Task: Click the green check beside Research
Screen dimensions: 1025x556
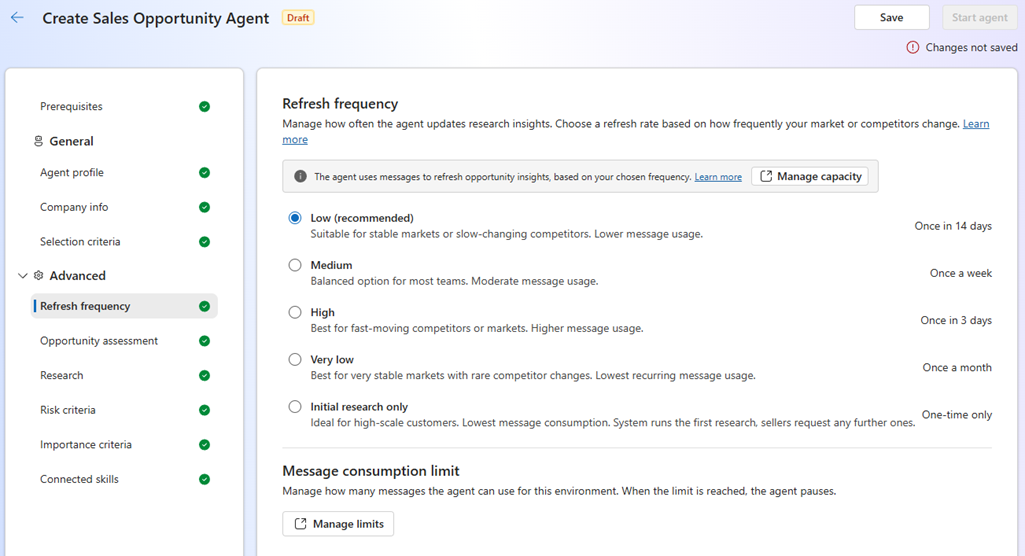Action: (205, 376)
